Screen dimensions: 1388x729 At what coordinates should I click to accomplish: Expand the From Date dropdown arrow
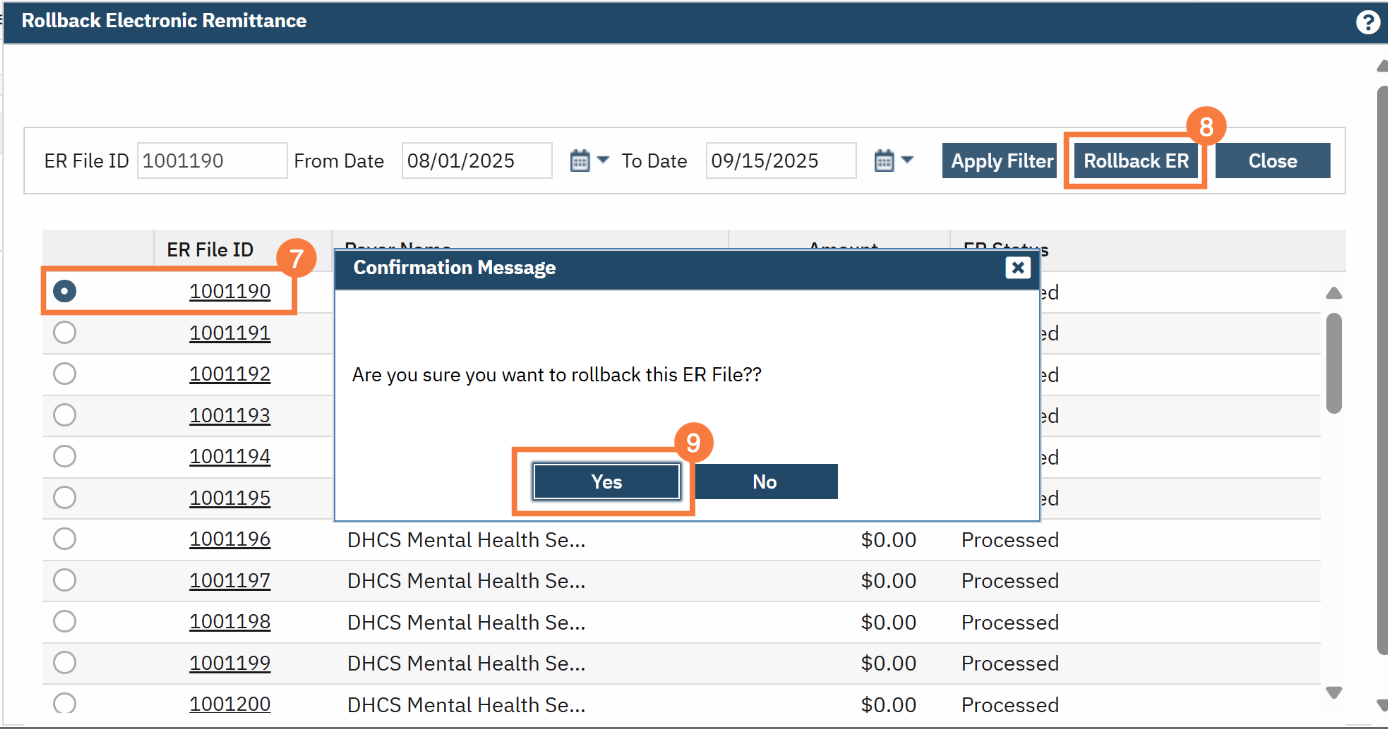point(603,160)
